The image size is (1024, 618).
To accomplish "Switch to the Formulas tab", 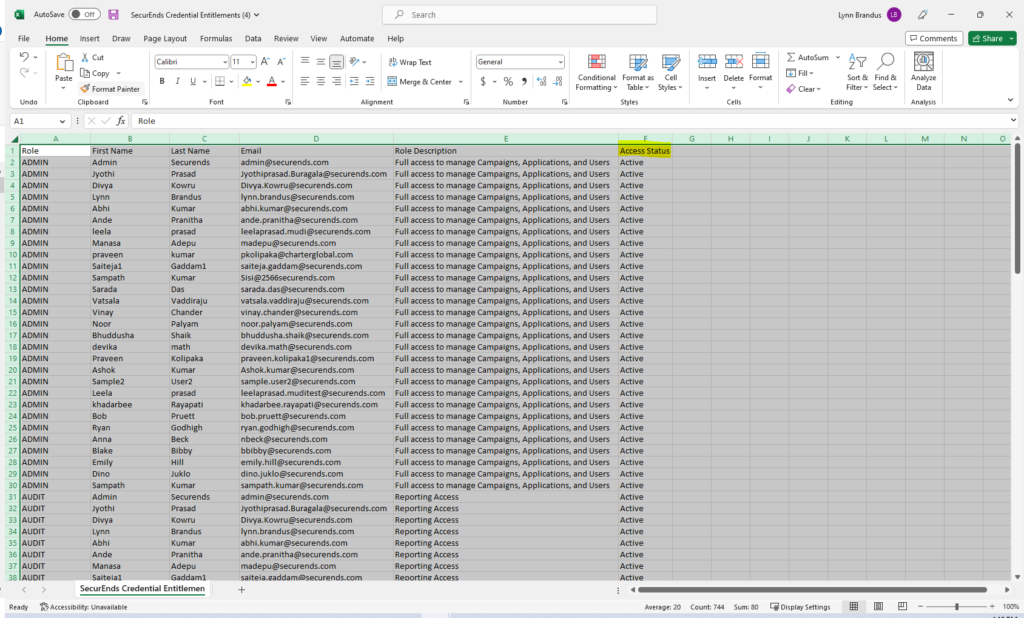I will (216, 39).
